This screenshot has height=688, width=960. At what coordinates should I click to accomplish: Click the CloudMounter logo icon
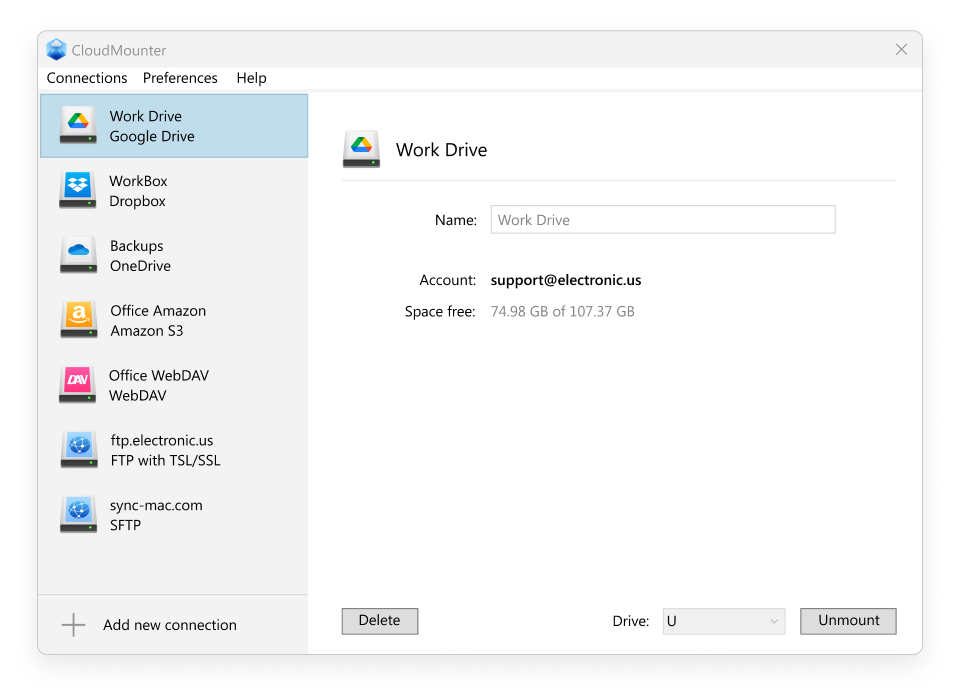point(57,49)
